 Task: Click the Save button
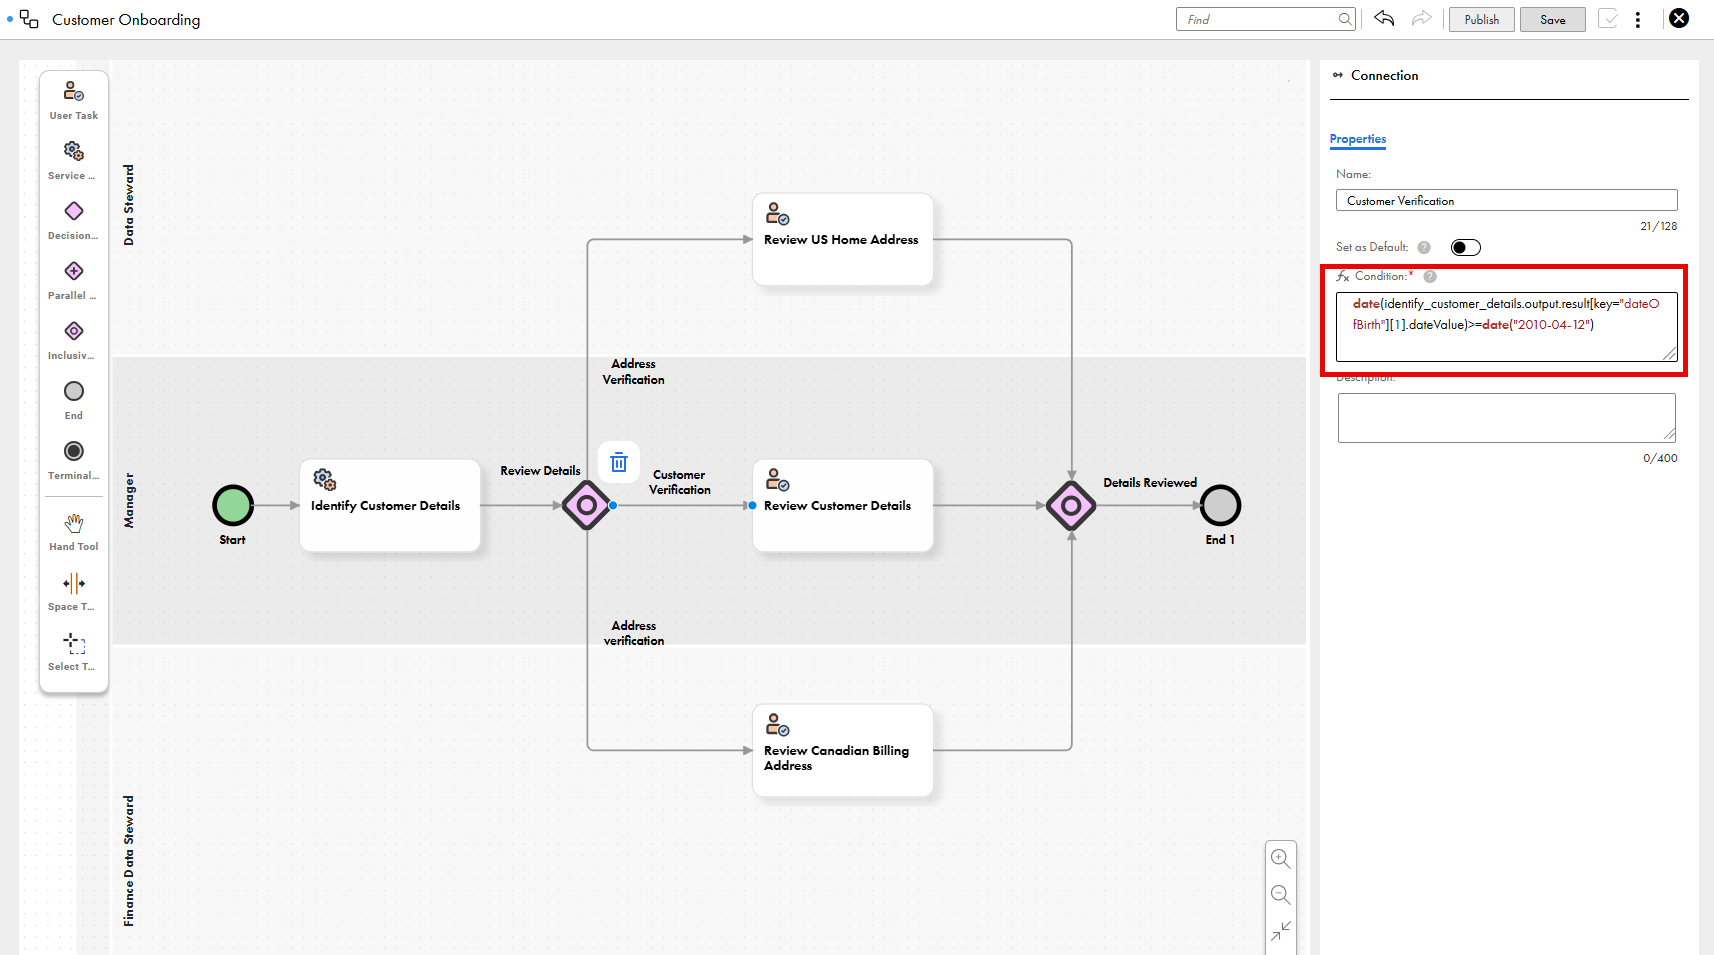tap(1552, 19)
